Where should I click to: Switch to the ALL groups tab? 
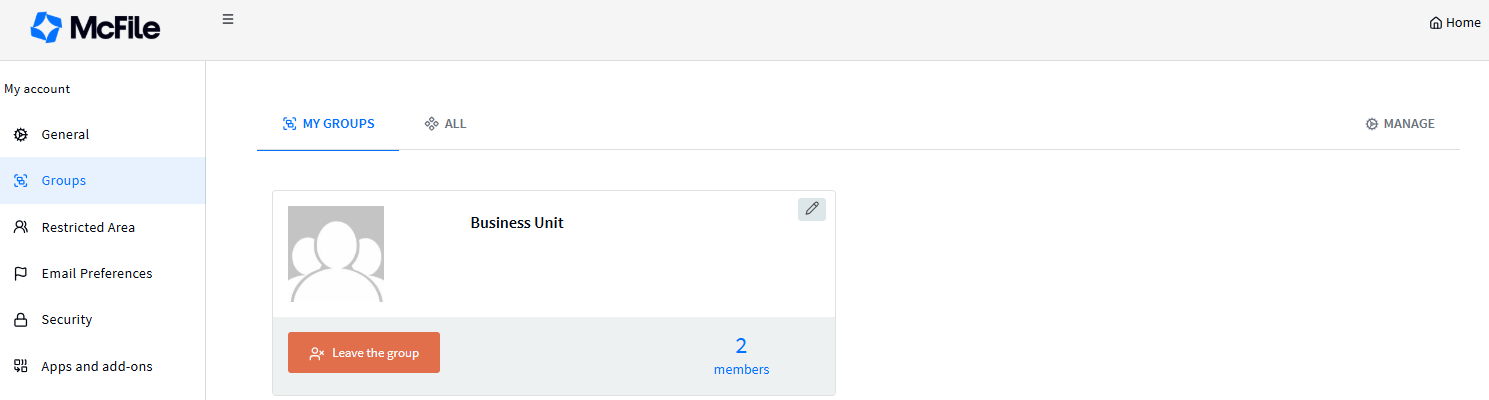445,124
